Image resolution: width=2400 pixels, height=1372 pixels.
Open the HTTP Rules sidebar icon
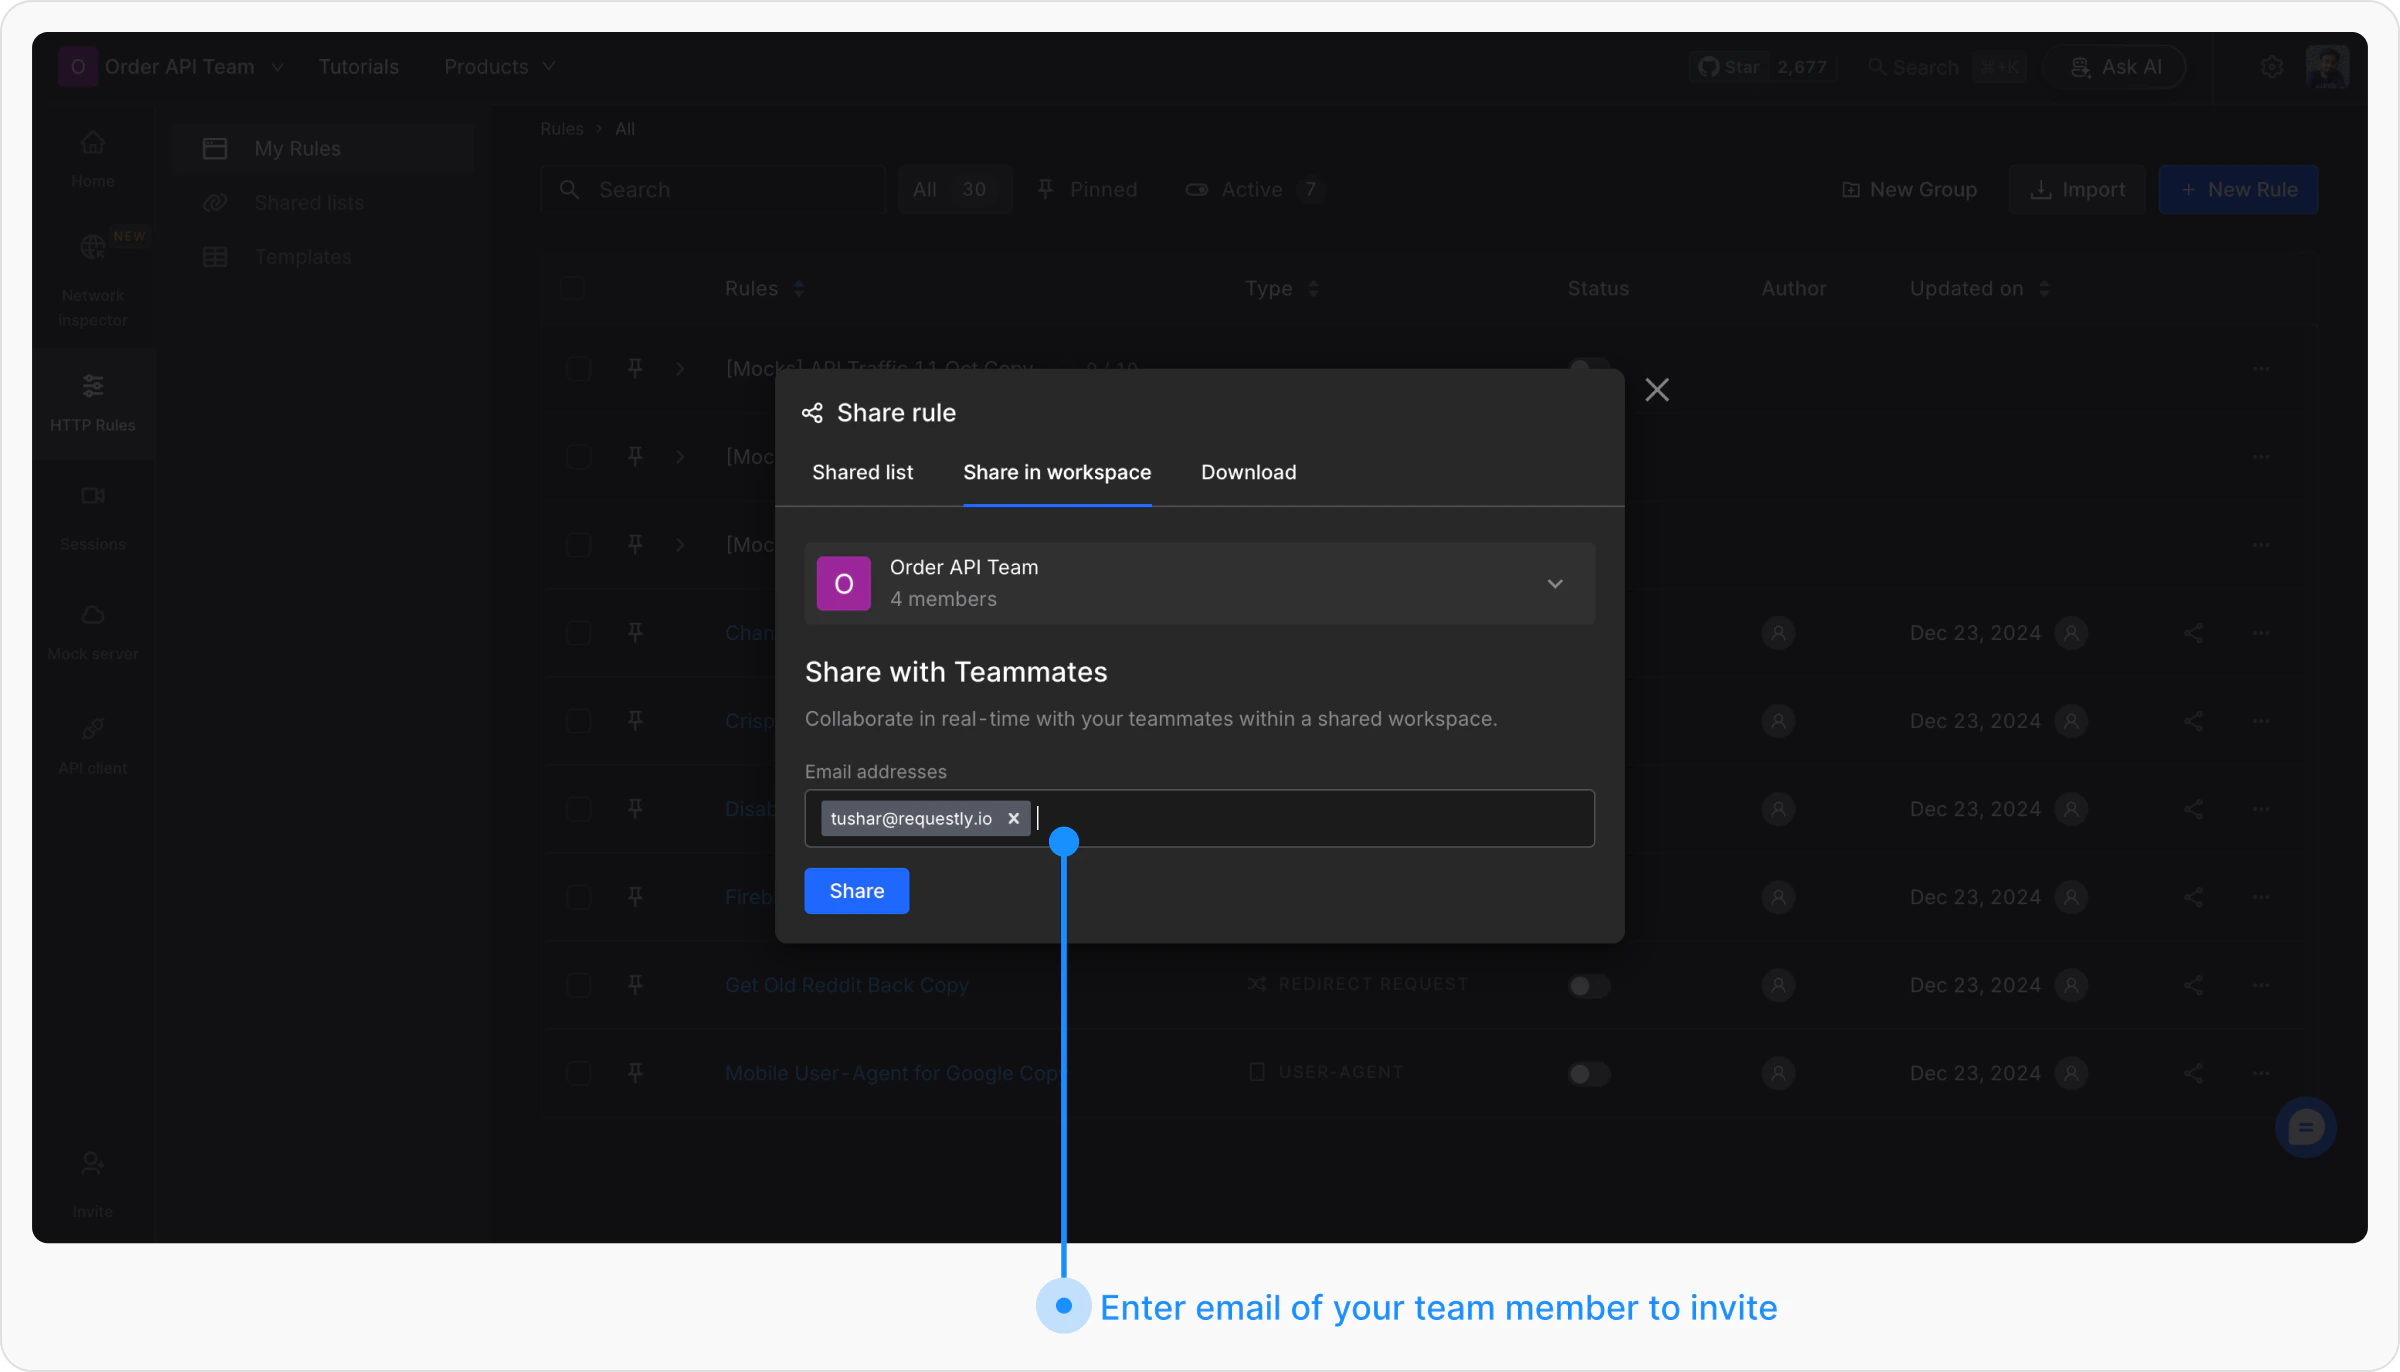[93, 403]
